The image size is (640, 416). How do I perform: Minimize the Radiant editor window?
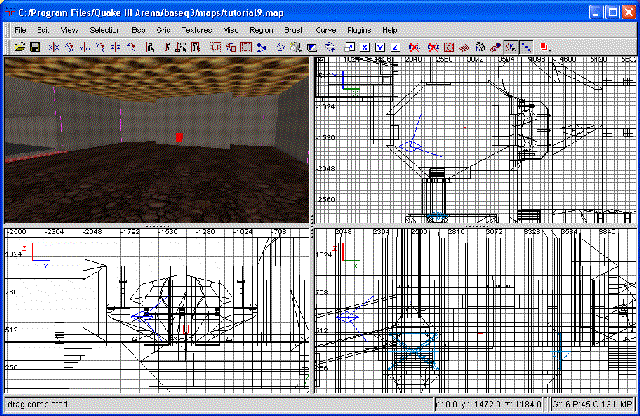click(x=596, y=13)
